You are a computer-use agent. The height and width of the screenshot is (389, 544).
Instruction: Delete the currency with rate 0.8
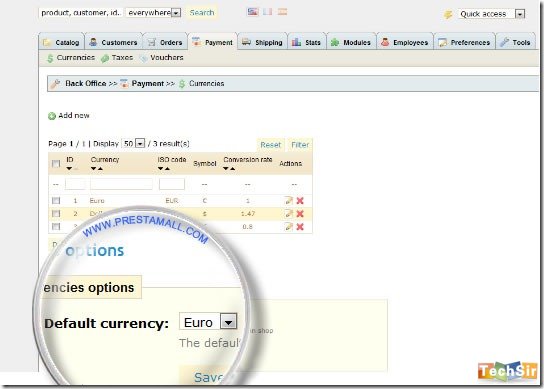coord(300,227)
